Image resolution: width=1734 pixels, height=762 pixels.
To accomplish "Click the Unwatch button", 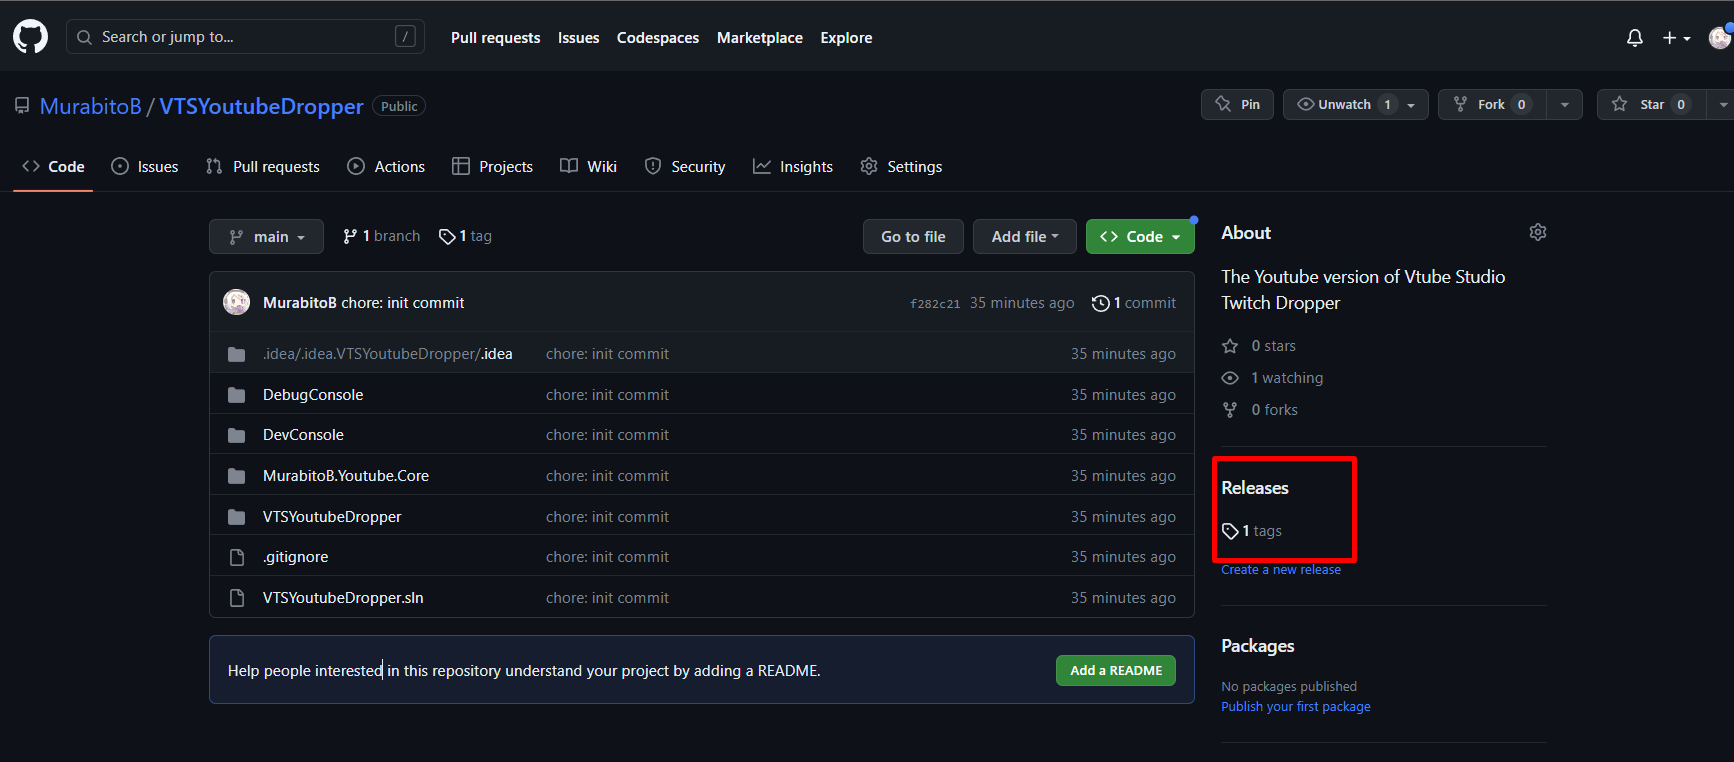I will coord(1339,104).
